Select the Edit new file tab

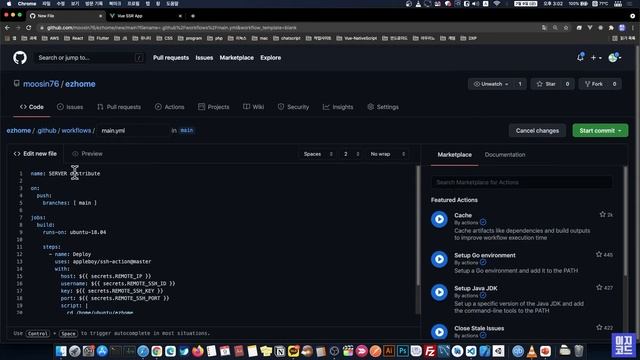coord(35,154)
